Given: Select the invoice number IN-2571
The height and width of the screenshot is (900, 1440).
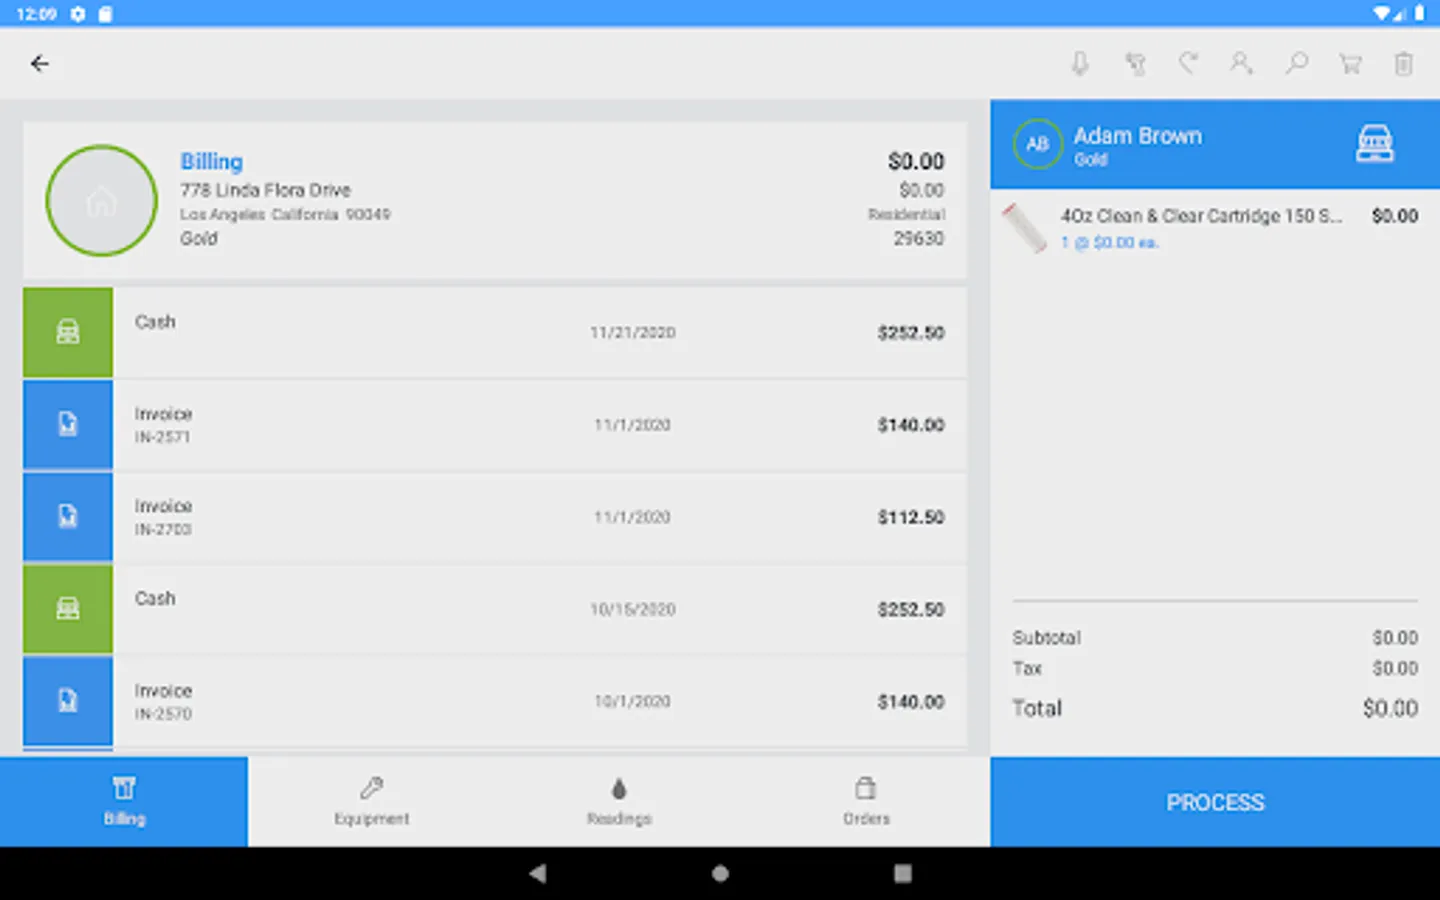Looking at the screenshot, I should click(162, 437).
